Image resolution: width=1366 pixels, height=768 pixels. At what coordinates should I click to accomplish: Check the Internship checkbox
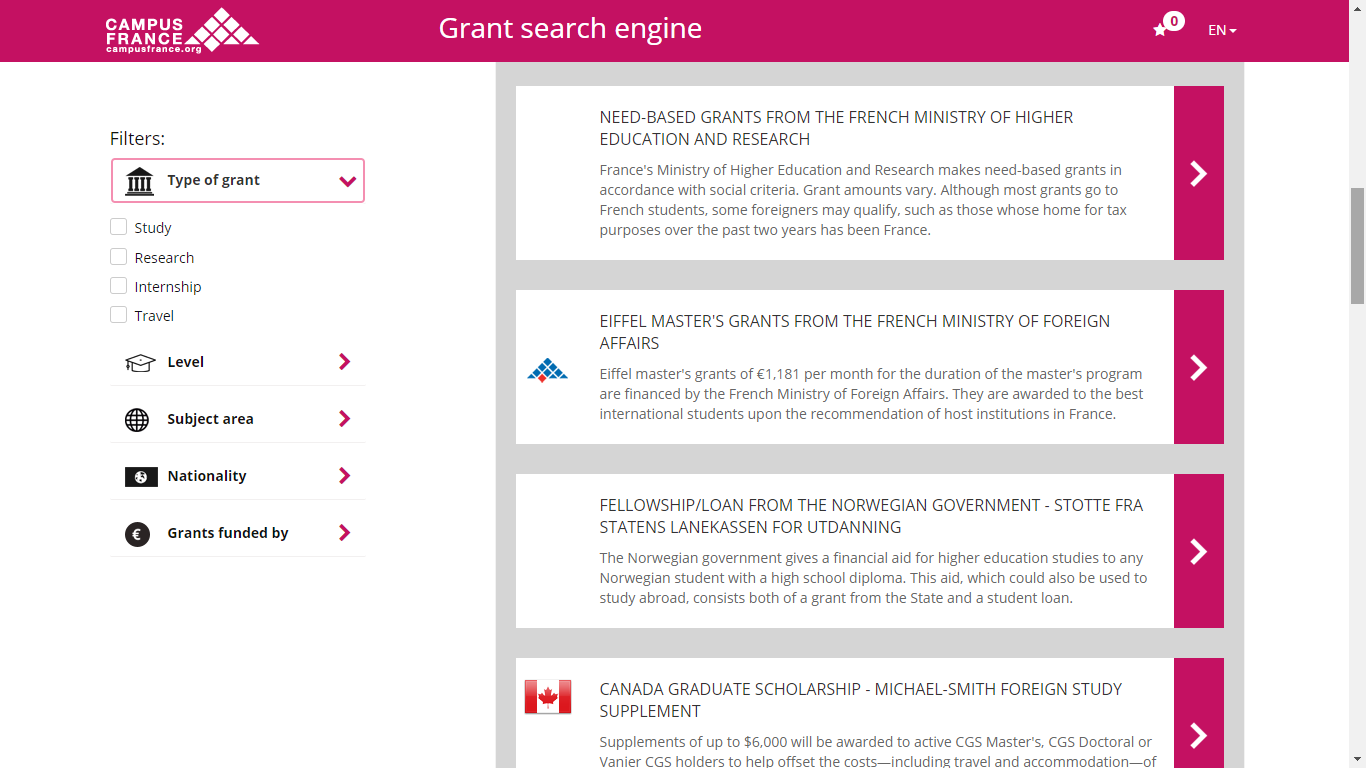[119, 286]
